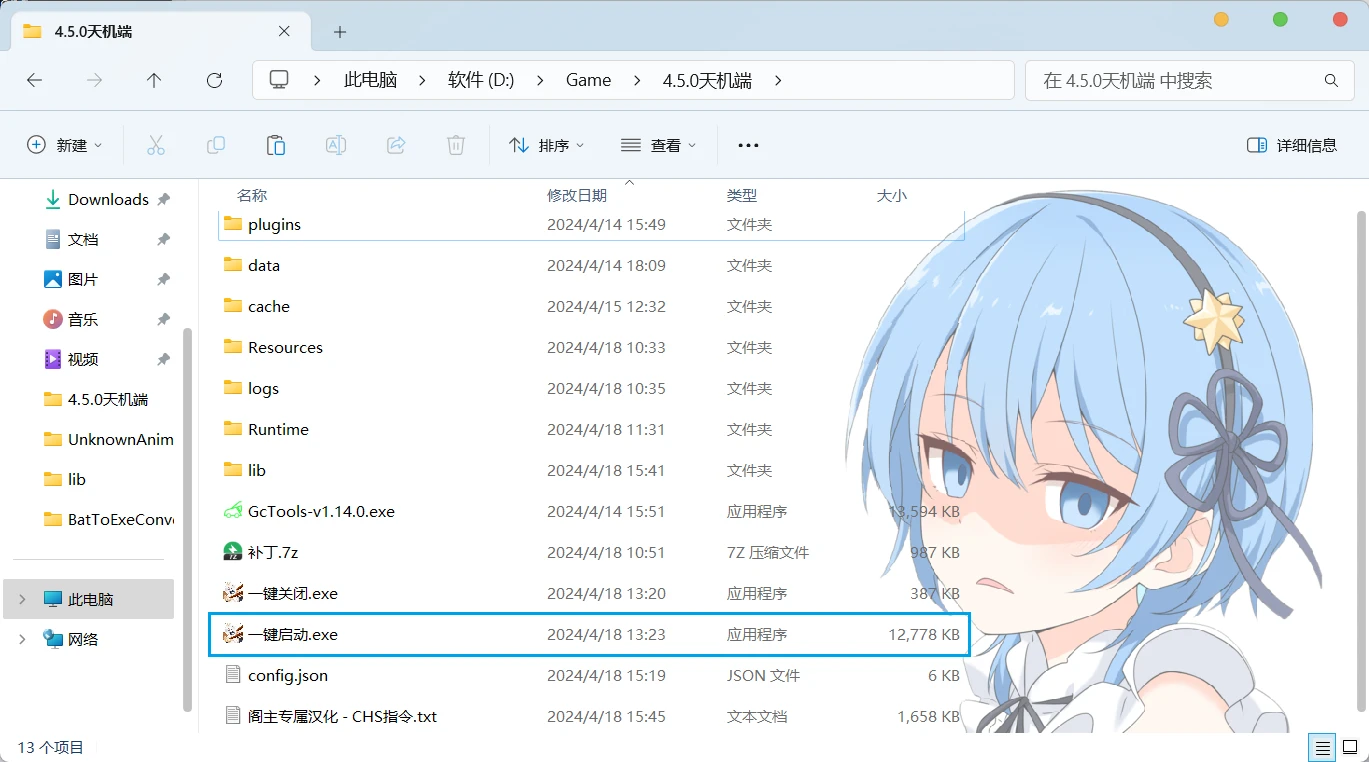This screenshot has width=1369, height=762.
Task: Click the 一键关闭.exe file icon
Action: (x=233, y=593)
